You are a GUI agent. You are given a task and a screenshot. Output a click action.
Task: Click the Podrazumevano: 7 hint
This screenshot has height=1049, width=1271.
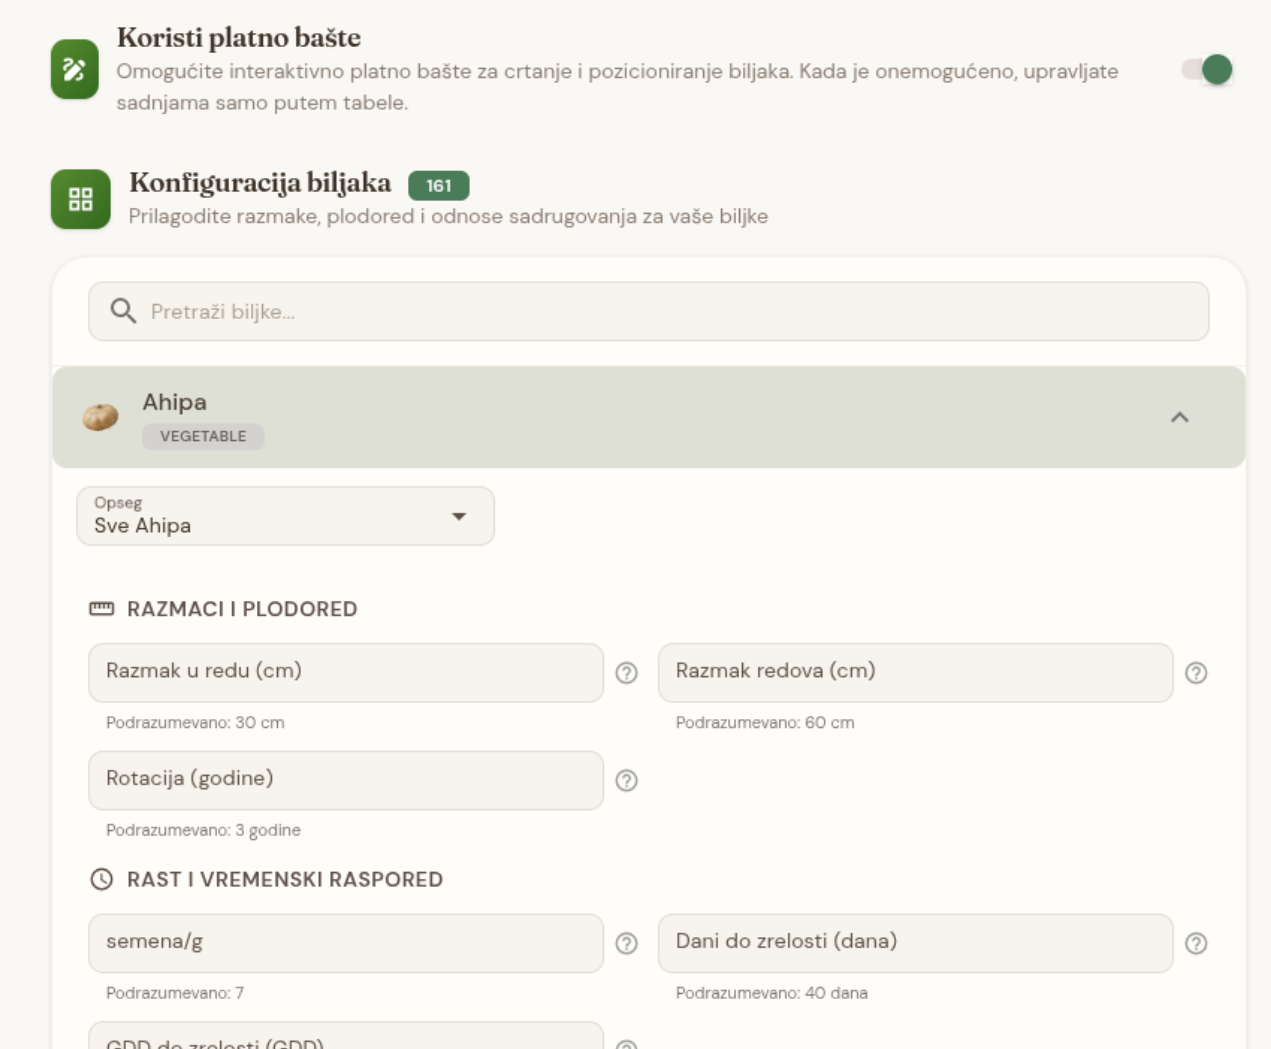click(x=175, y=993)
